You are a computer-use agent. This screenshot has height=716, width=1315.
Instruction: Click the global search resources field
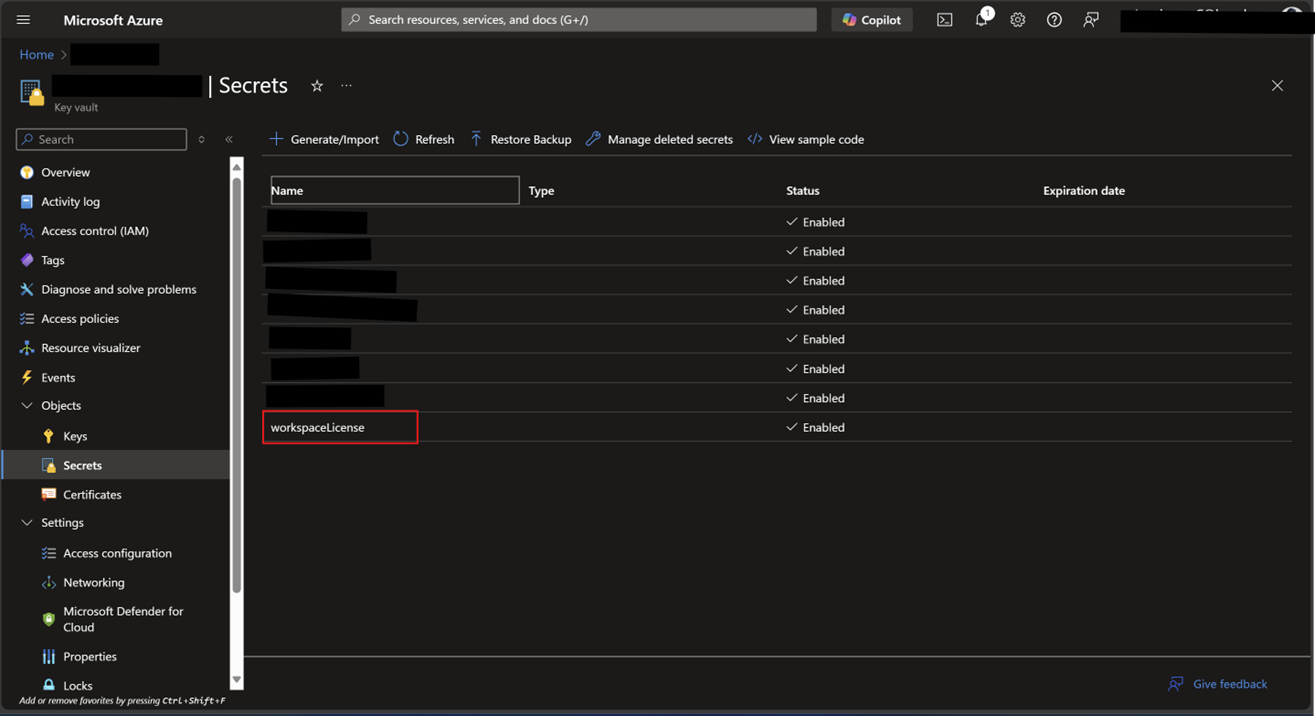pyautogui.click(x=580, y=20)
